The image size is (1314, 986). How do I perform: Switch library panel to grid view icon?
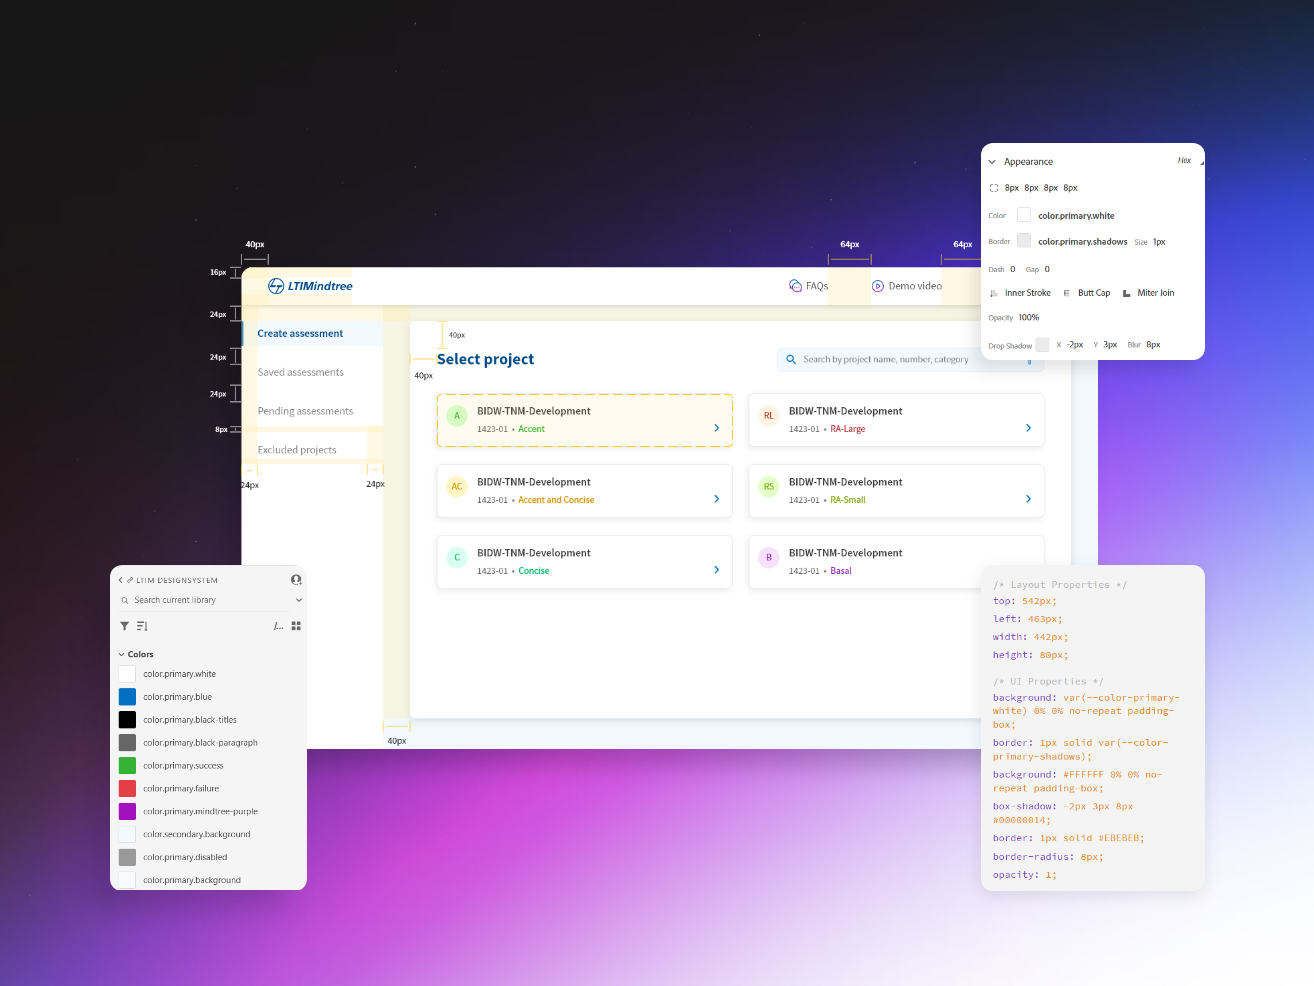296,626
